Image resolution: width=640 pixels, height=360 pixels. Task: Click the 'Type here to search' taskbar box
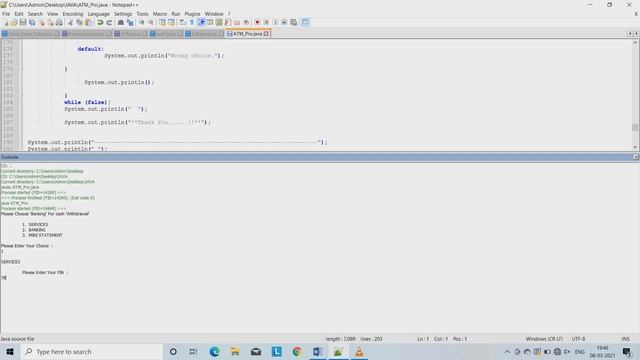[91, 351]
